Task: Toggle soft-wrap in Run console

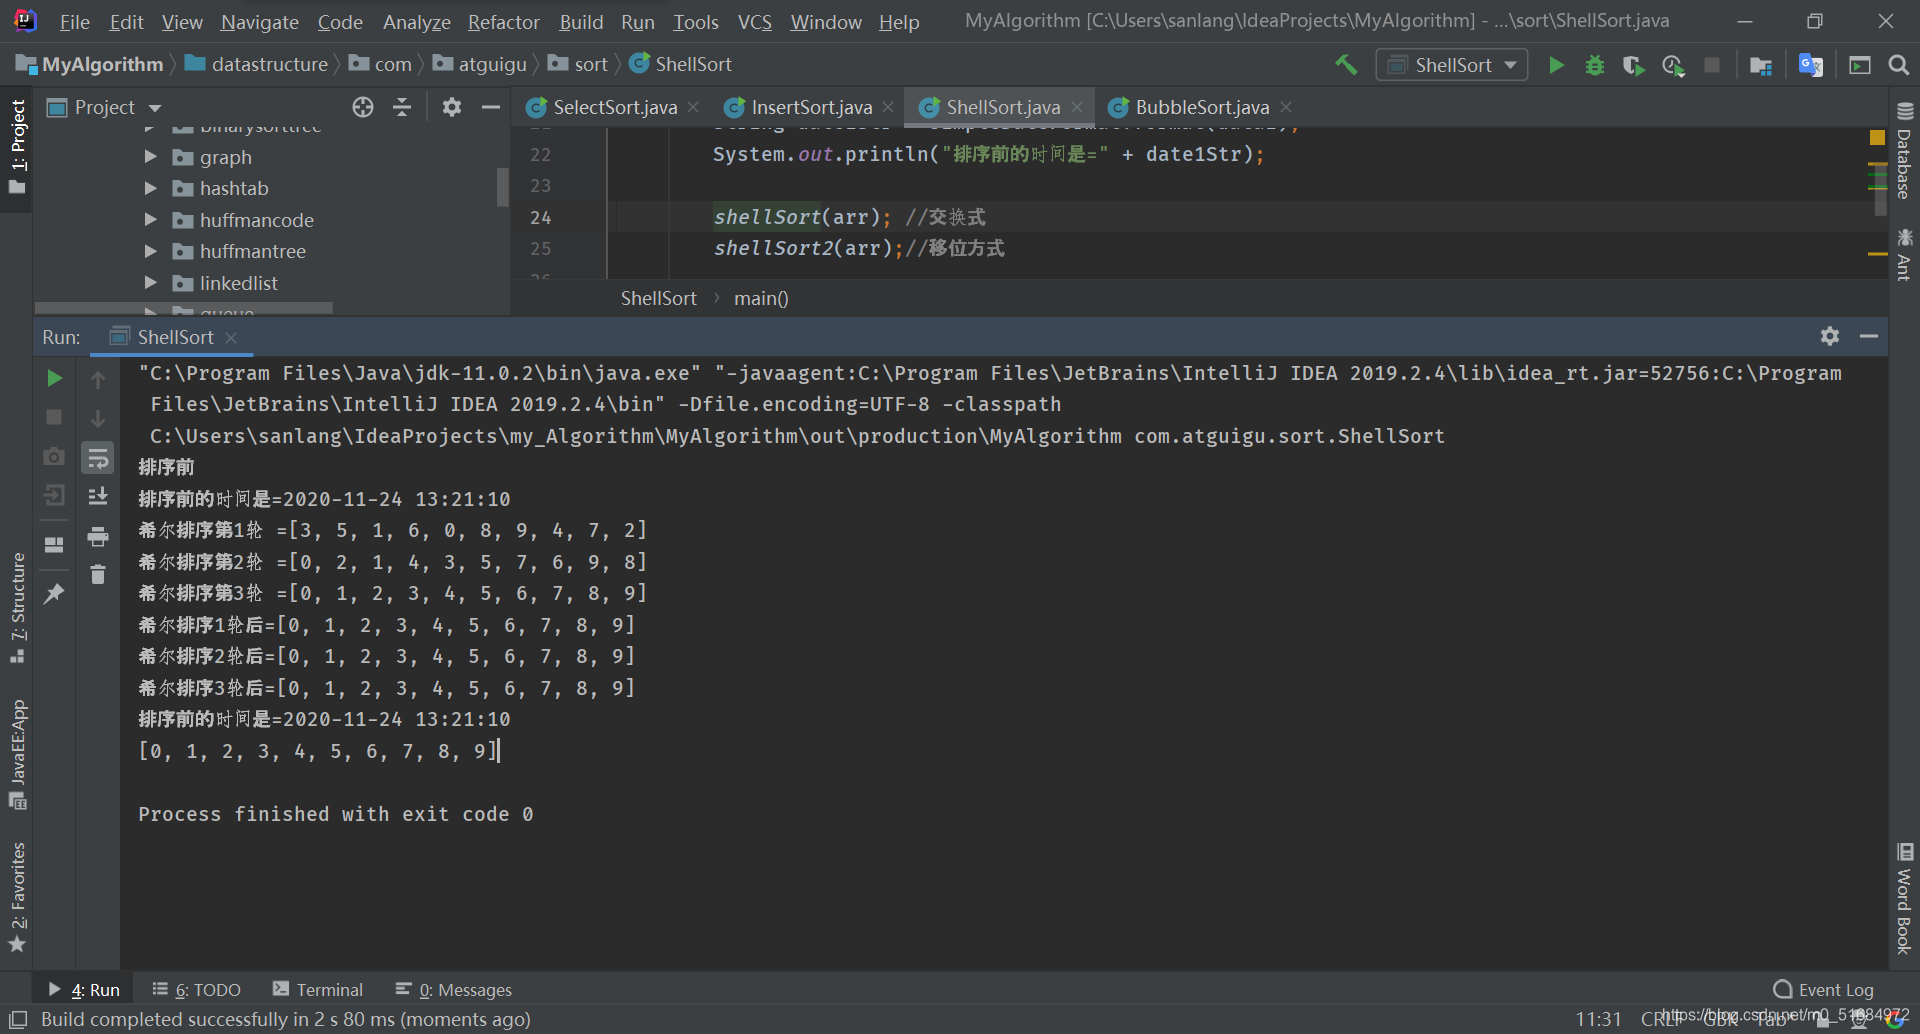Action: coord(98,458)
